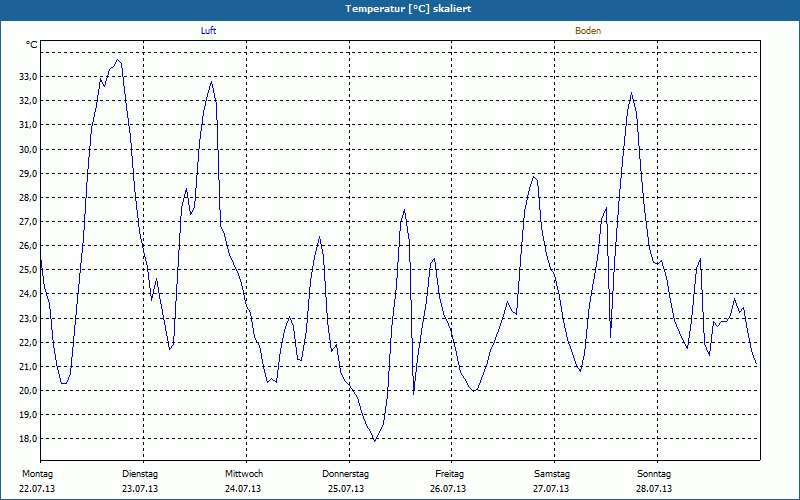Click the date 24.07.13
Viewport: 800px width, 500px height.
(x=243, y=489)
